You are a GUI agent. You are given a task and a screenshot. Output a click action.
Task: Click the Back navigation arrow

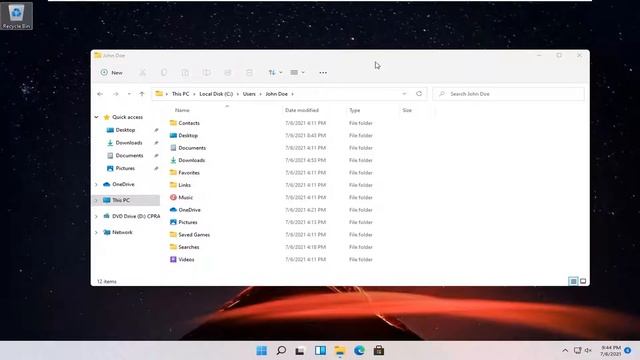tap(100, 94)
